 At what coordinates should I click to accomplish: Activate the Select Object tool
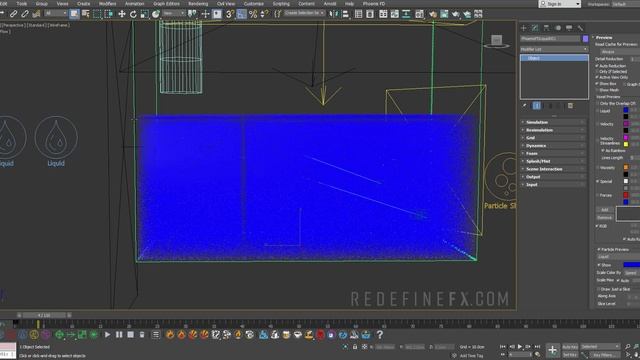pos(74,14)
